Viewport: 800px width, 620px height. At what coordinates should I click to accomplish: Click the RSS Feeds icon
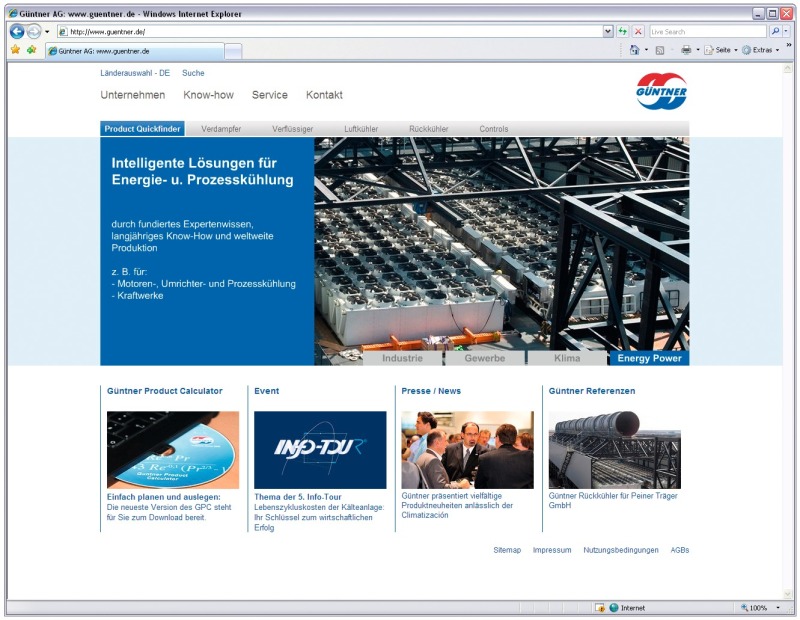(x=660, y=50)
